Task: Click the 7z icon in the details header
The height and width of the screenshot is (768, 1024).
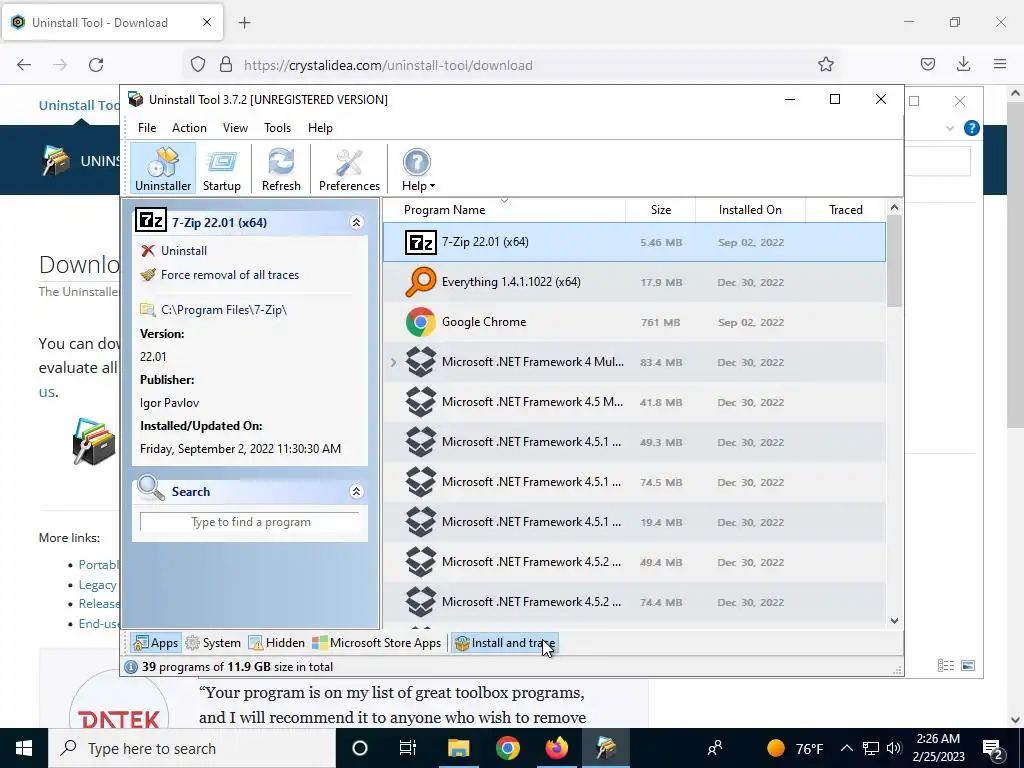Action: 151,221
